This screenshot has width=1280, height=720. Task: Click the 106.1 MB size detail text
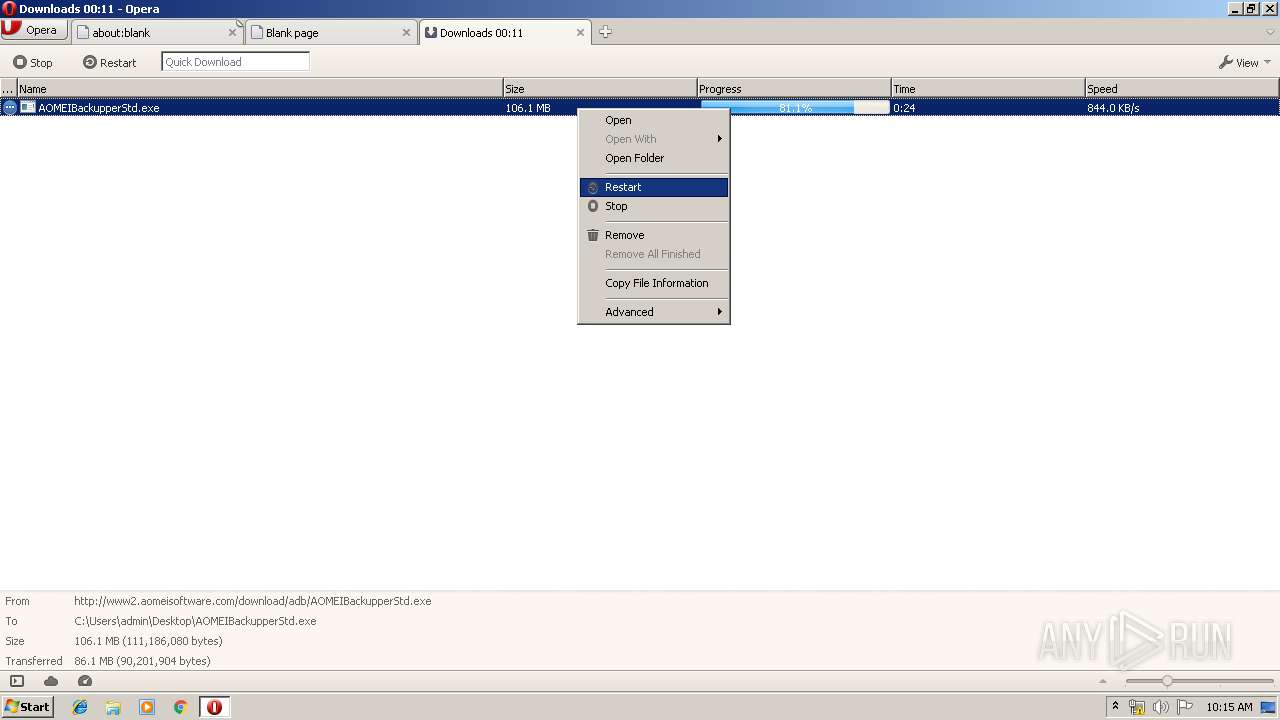[x=148, y=641]
